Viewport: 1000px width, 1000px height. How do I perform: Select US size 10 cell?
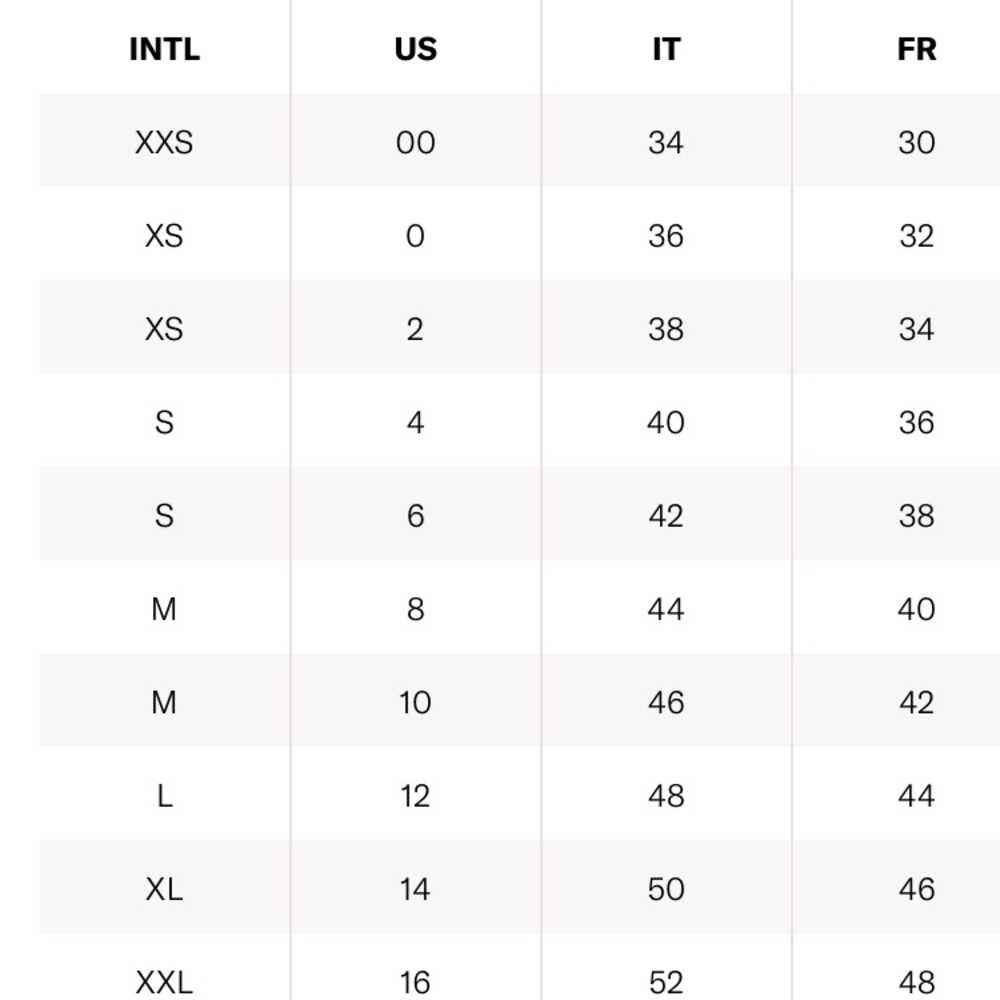(415, 702)
